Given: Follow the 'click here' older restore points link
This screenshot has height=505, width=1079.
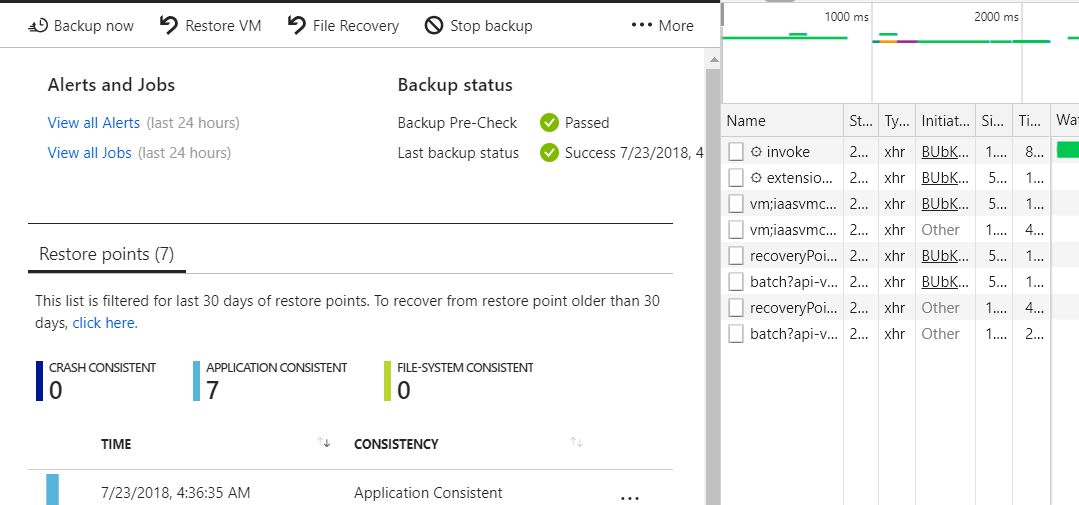Looking at the screenshot, I should (x=104, y=323).
